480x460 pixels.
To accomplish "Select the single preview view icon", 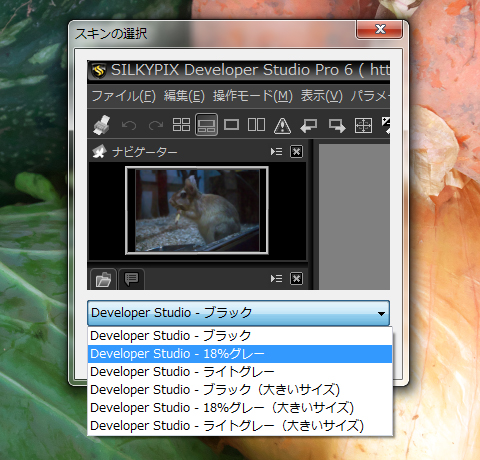I will (x=231, y=125).
